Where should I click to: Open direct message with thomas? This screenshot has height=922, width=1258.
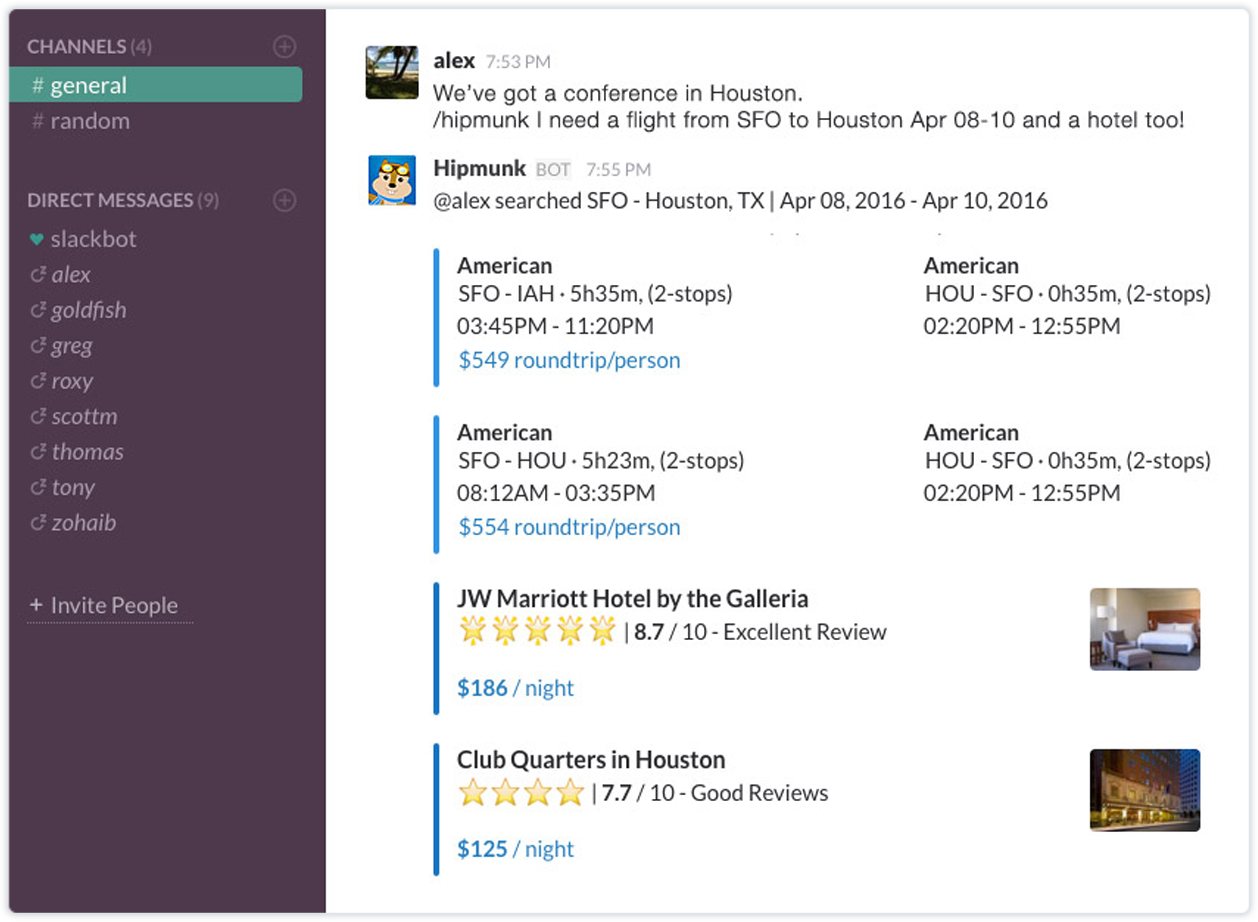(88, 452)
